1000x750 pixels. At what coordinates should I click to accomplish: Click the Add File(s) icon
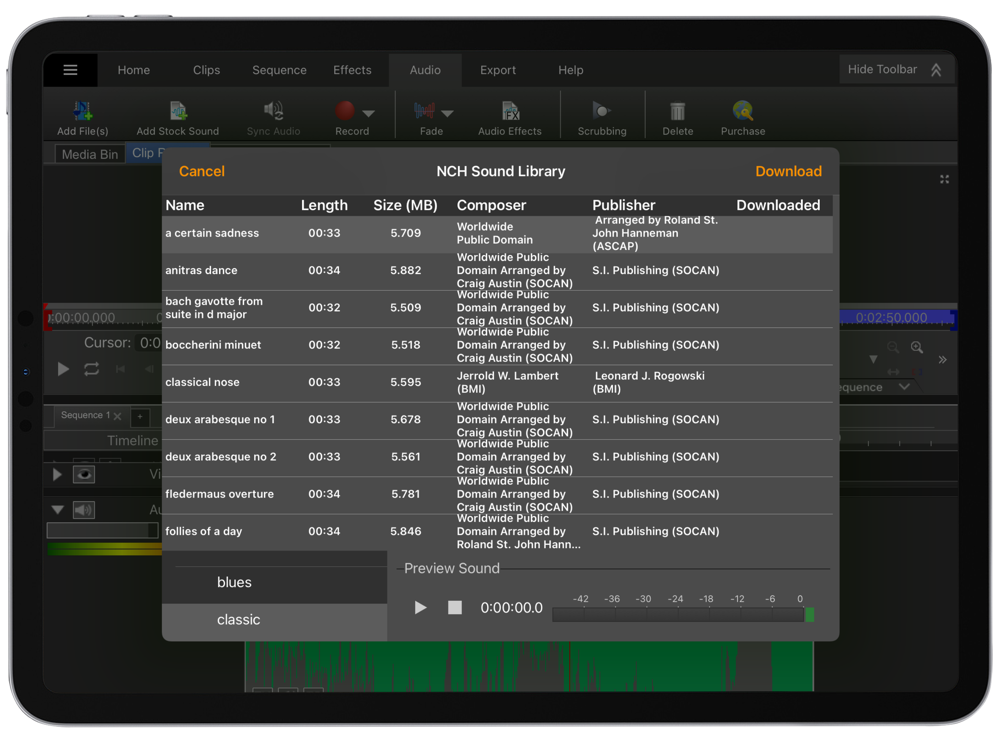click(82, 111)
